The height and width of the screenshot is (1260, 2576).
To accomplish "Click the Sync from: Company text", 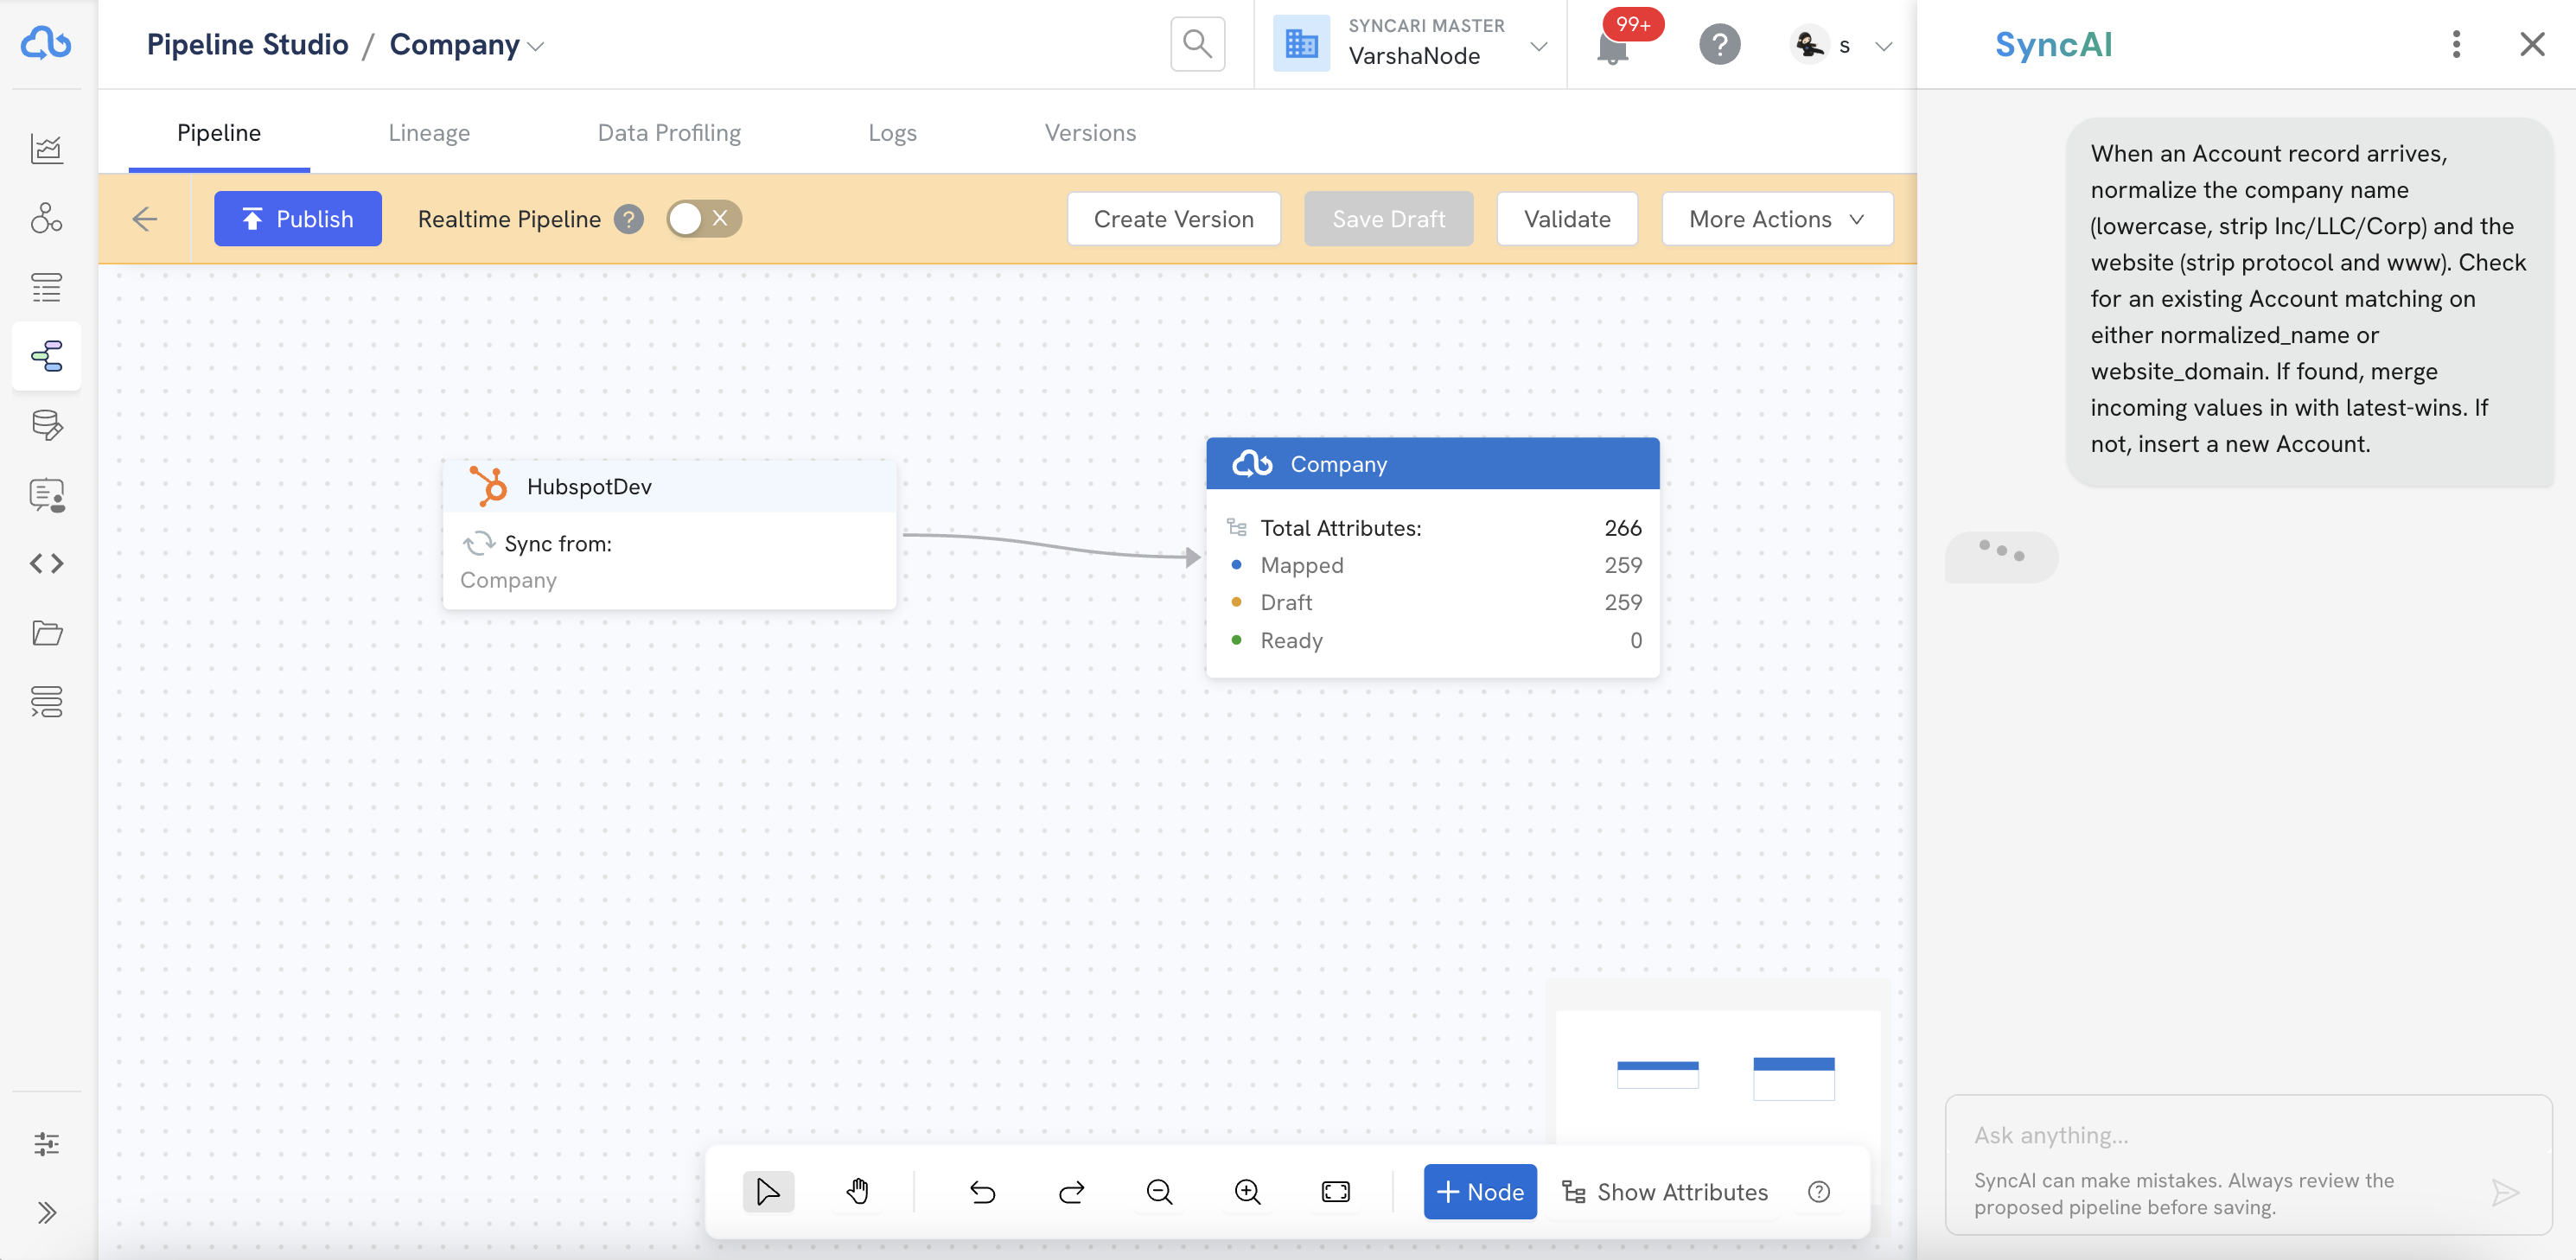I will pyautogui.click(x=537, y=562).
